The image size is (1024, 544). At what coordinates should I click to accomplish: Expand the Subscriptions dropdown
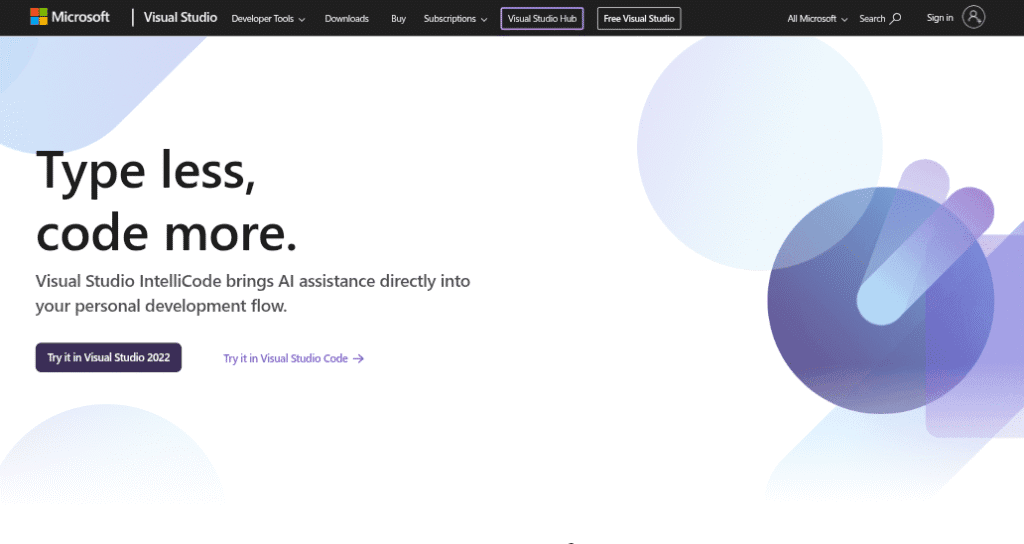455,19
